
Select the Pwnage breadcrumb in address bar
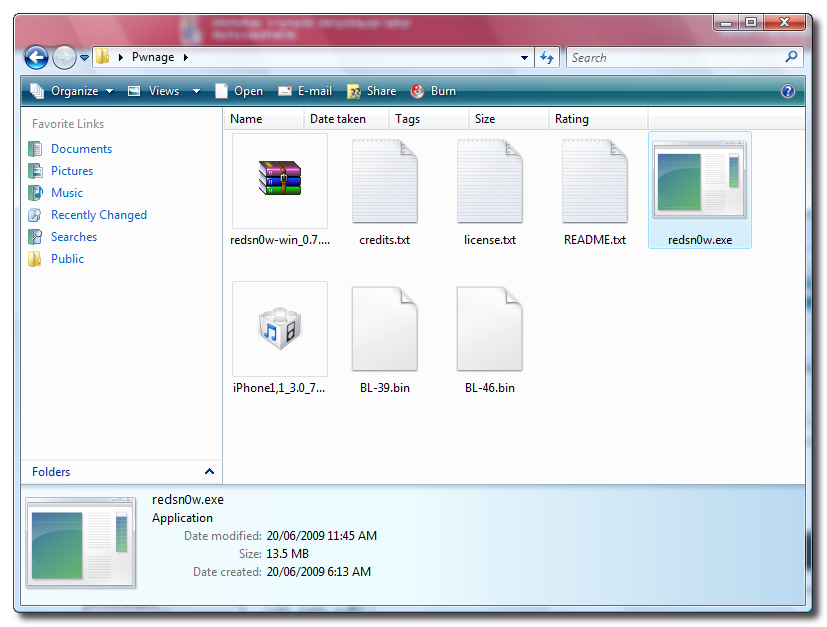pyautogui.click(x=152, y=57)
